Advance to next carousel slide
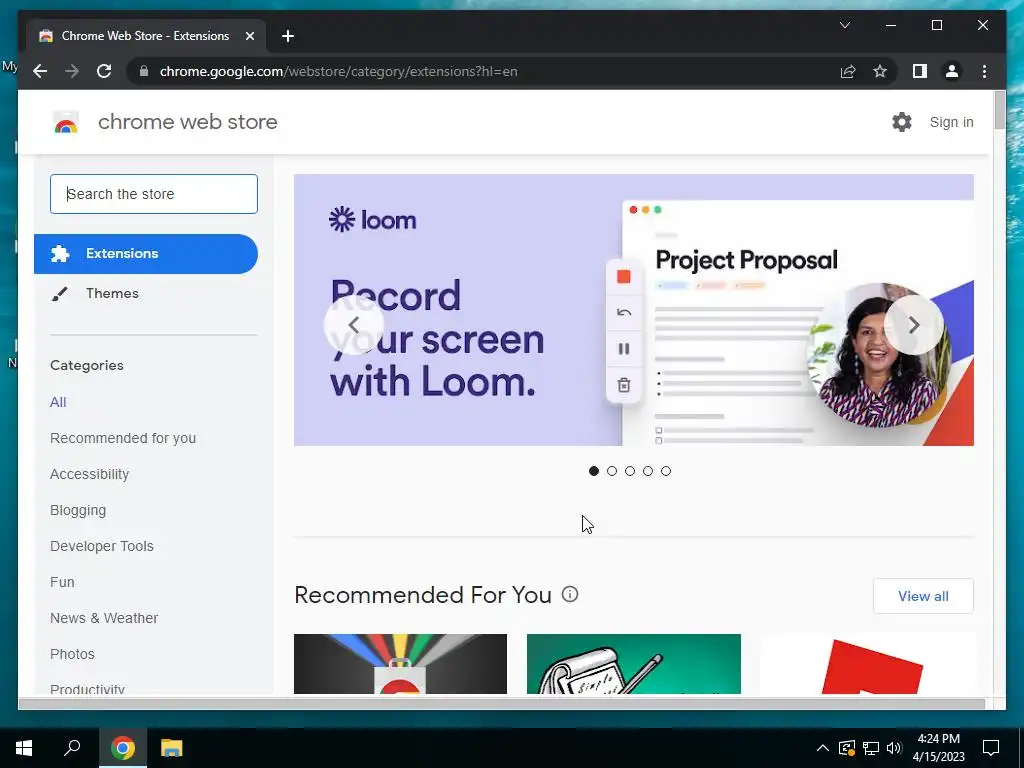This screenshot has width=1024, height=768. 914,325
